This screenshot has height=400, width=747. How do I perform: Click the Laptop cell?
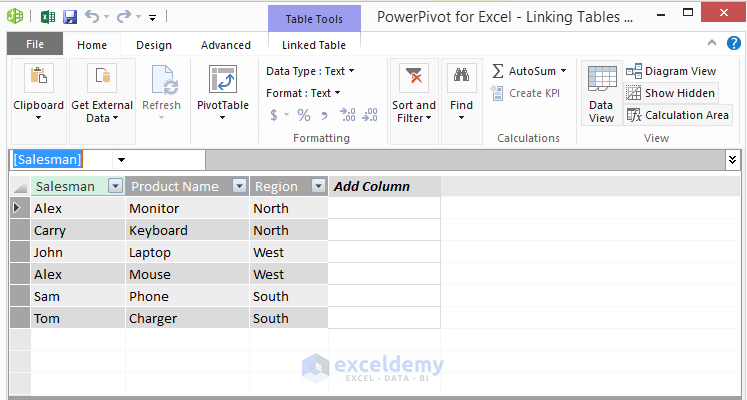click(x=188, y=252)
